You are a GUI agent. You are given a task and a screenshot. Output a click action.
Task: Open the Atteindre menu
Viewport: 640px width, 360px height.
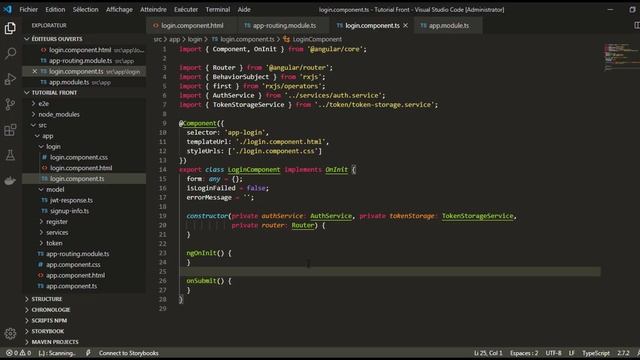point(153,9)
